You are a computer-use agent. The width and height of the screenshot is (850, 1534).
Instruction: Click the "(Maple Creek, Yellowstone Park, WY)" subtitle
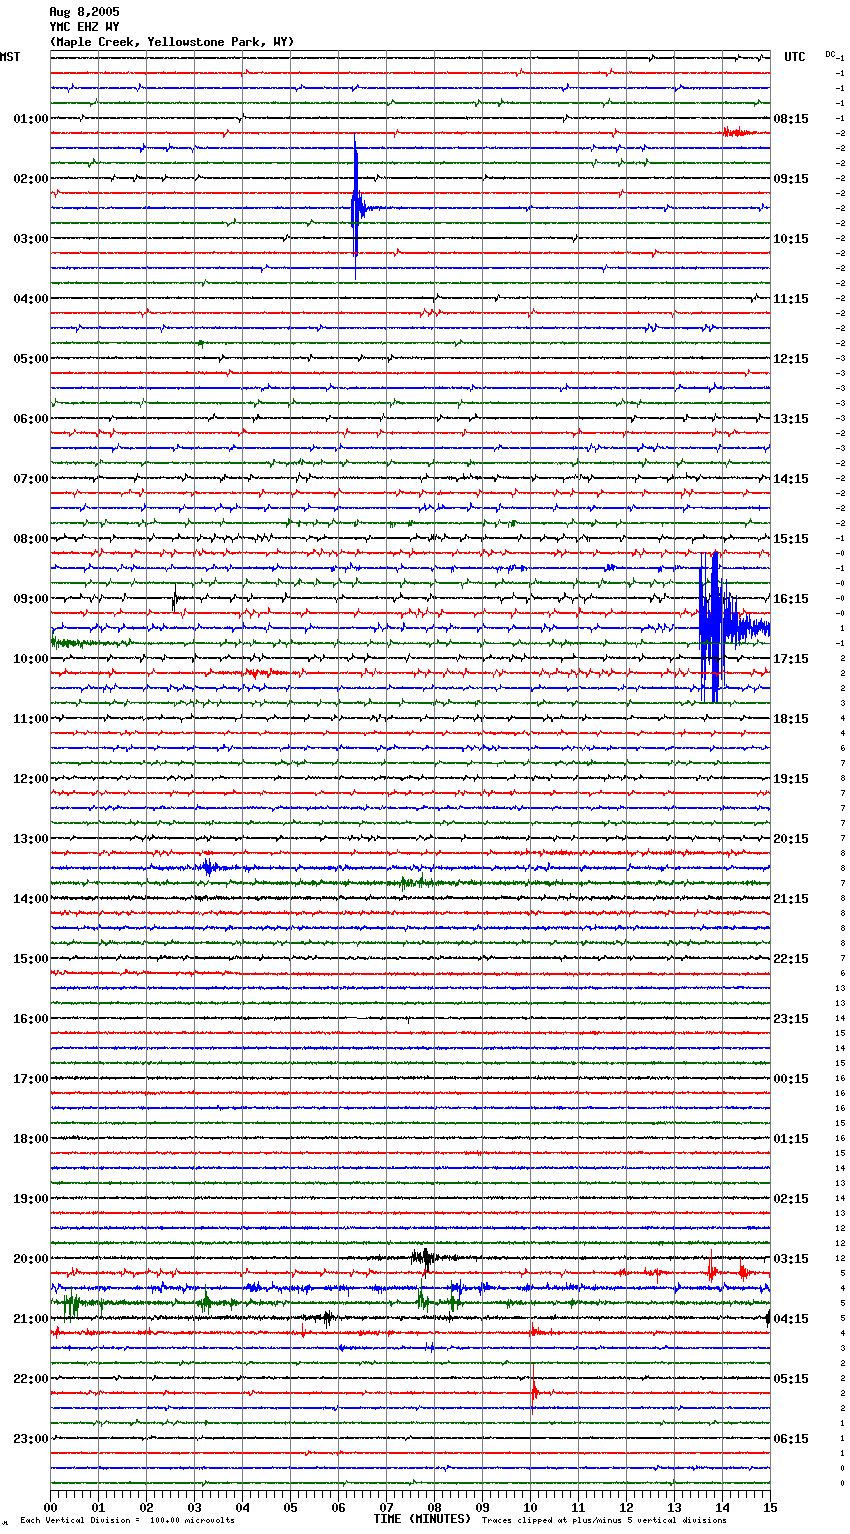tap(172, 42)
